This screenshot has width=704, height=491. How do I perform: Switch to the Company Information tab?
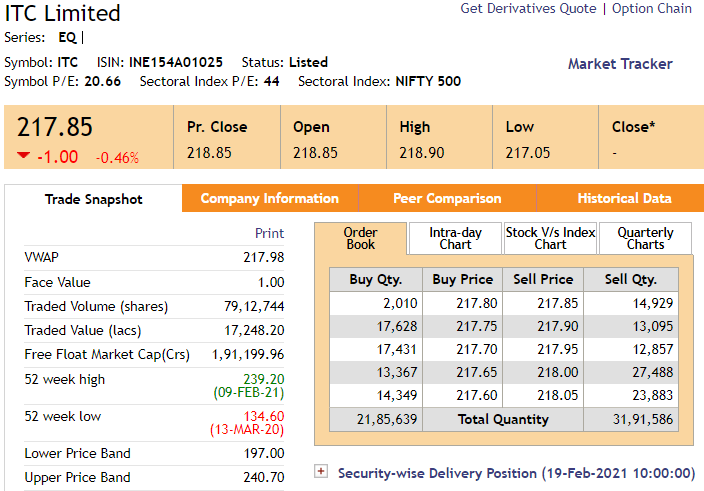pyautogui.click(x=270, y=199)
